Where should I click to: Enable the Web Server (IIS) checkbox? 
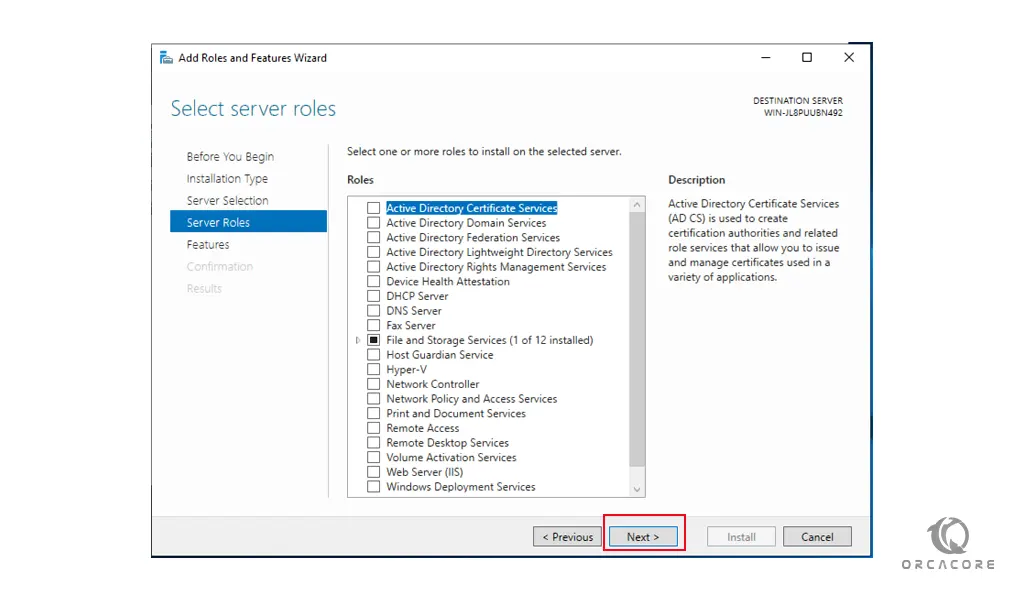[373, 472]
